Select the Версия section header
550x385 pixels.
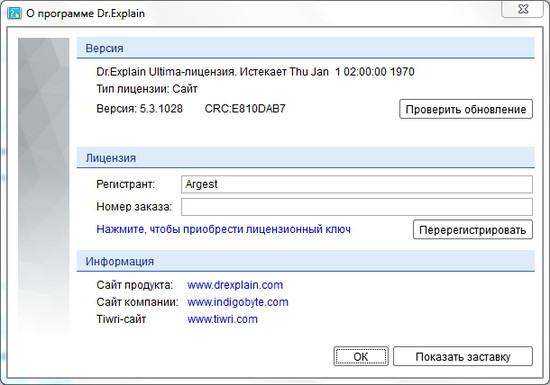(306, 48)
